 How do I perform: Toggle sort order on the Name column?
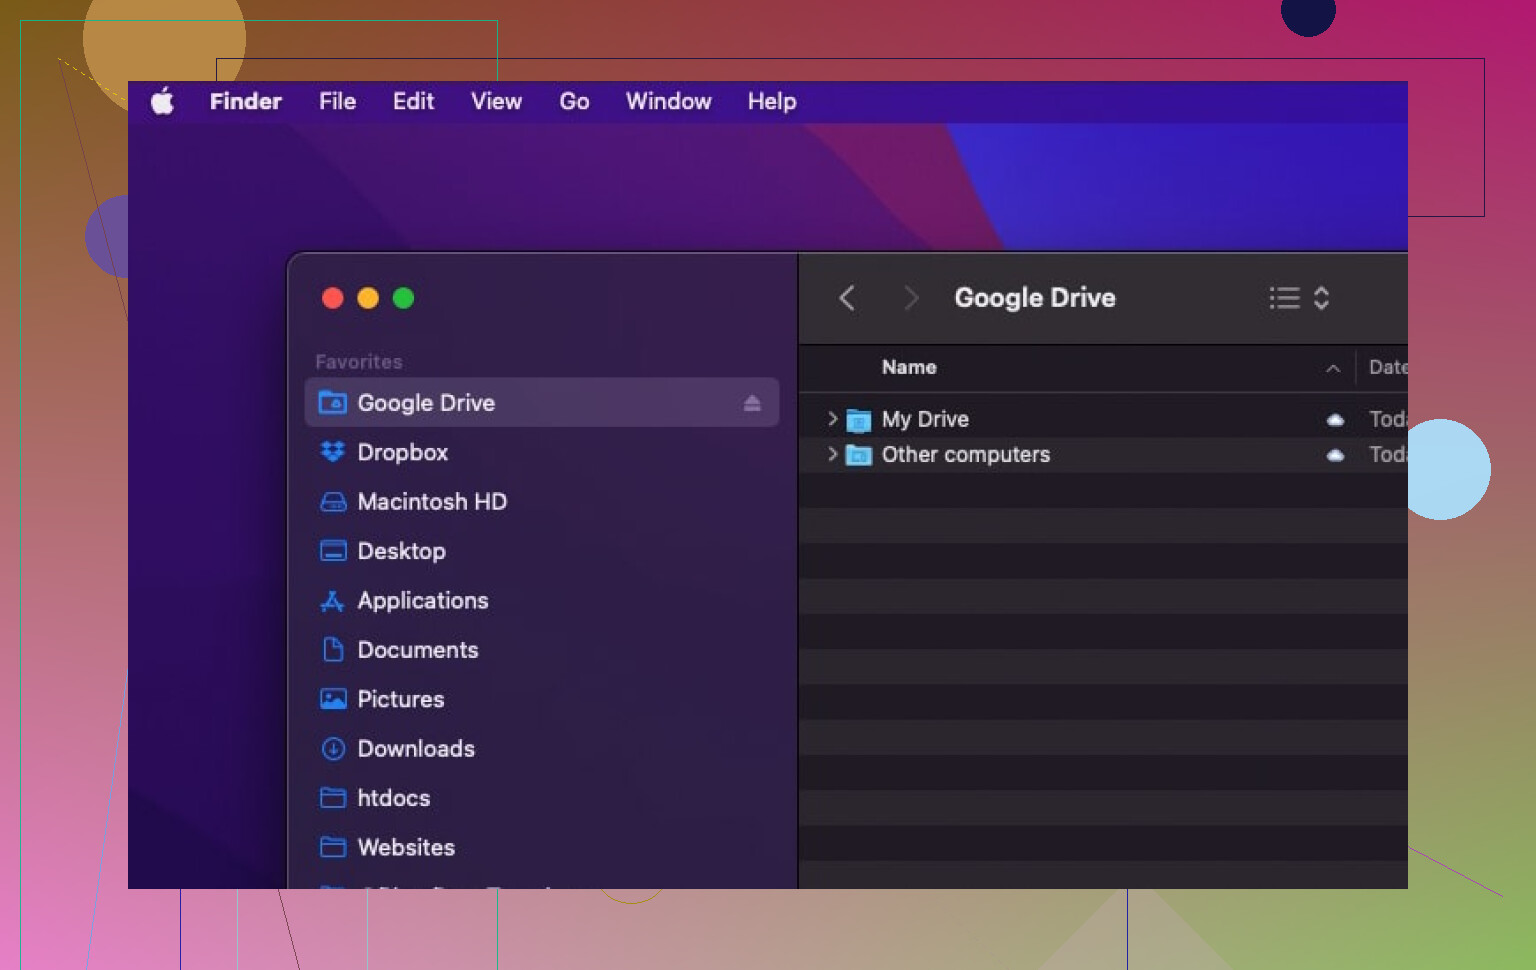coord(1332,368)
